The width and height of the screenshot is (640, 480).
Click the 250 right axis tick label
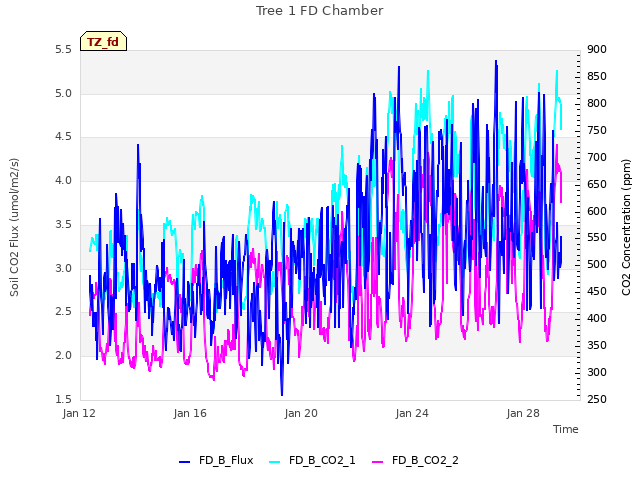(597, 399)
